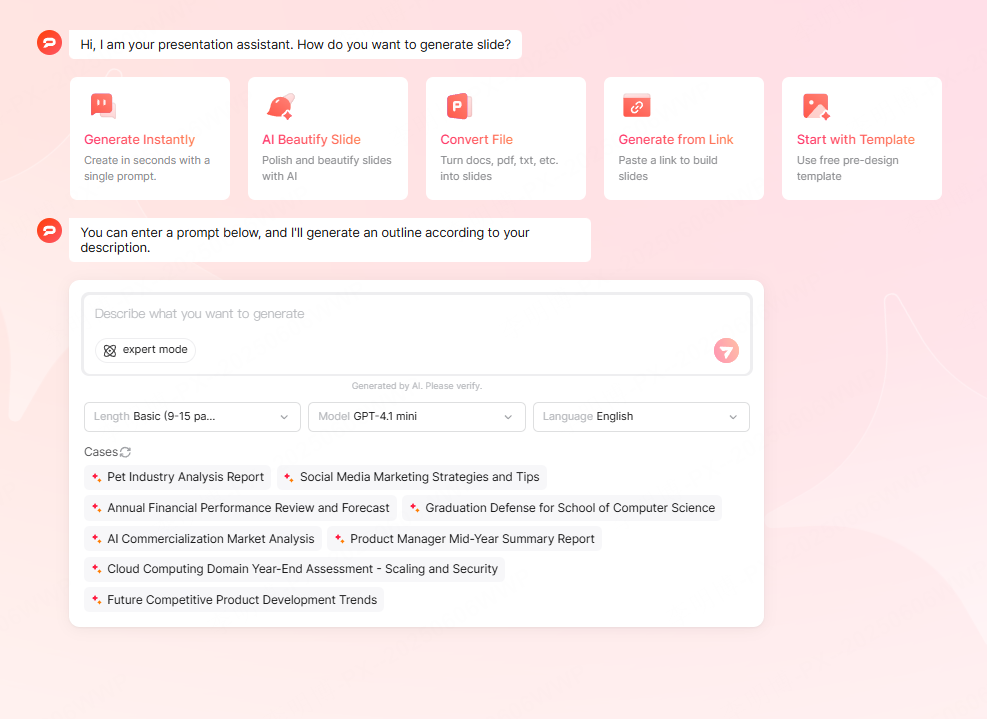Select the Generate Instantly option icon
Image resolution: width=987 pixels, height=719 pixels.
click(103, 104)
